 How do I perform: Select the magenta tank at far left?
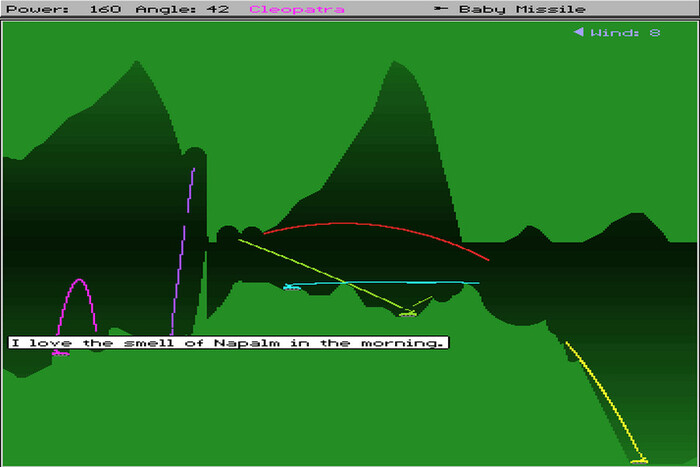(60, 352)
